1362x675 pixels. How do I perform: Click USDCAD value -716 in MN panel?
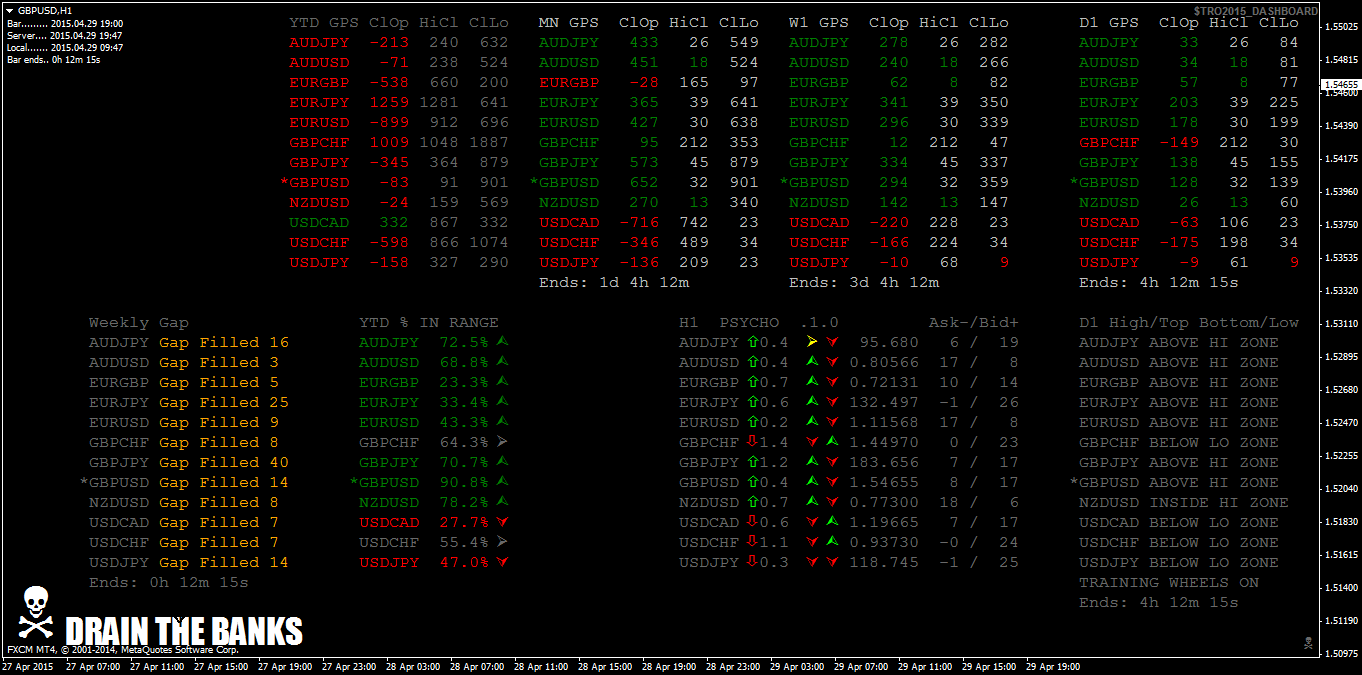tap(639, 222)
